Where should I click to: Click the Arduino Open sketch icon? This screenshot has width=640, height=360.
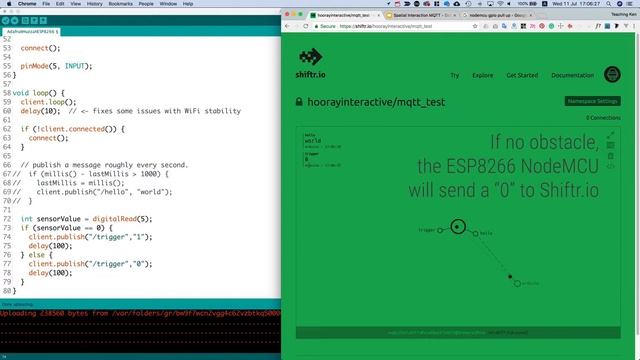[x=34, y=20]
